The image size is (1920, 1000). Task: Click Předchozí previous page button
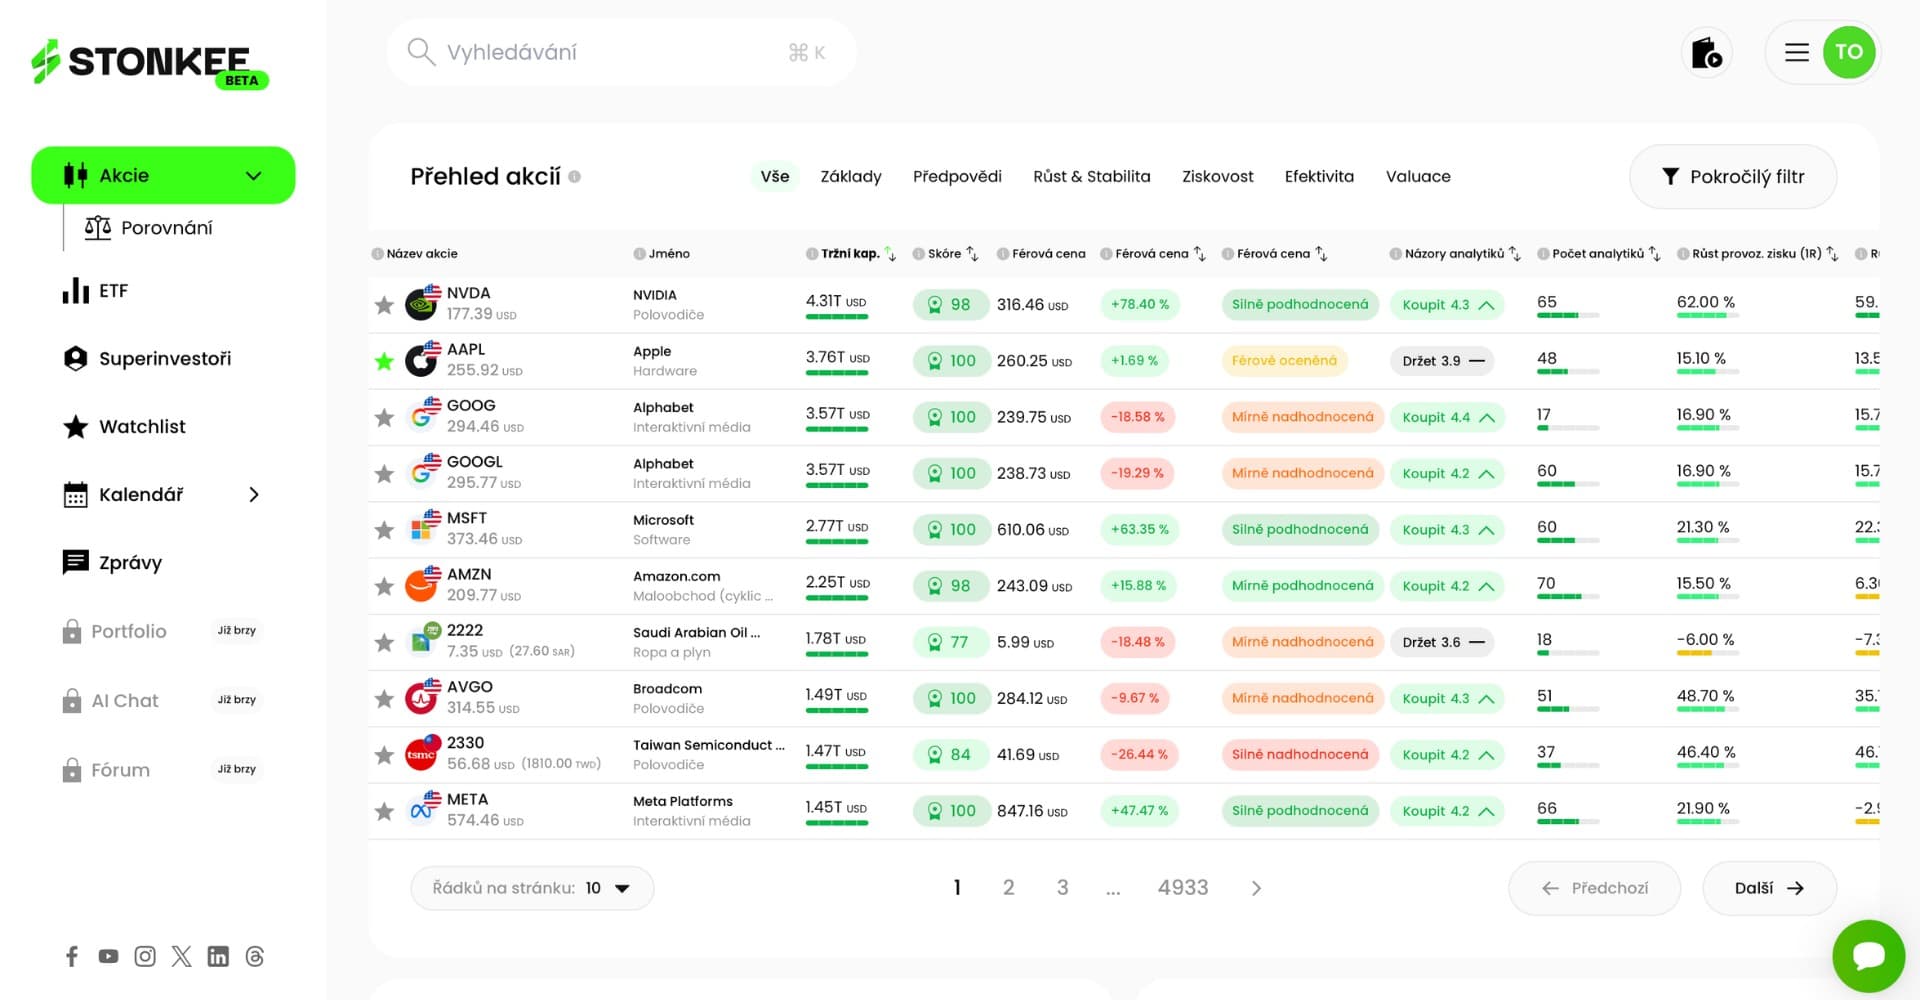coord(1594,888)
